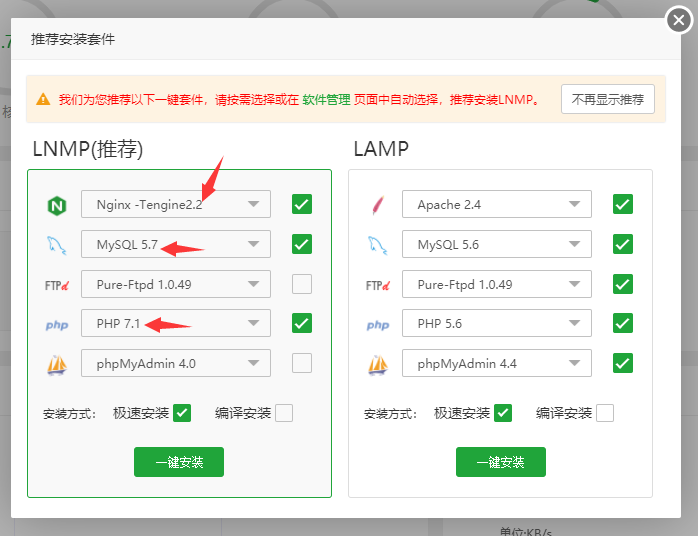This screenshot has width=698, height=536.
Task: Click the PHP icon beside PHP 7.1
Action: 56,324
